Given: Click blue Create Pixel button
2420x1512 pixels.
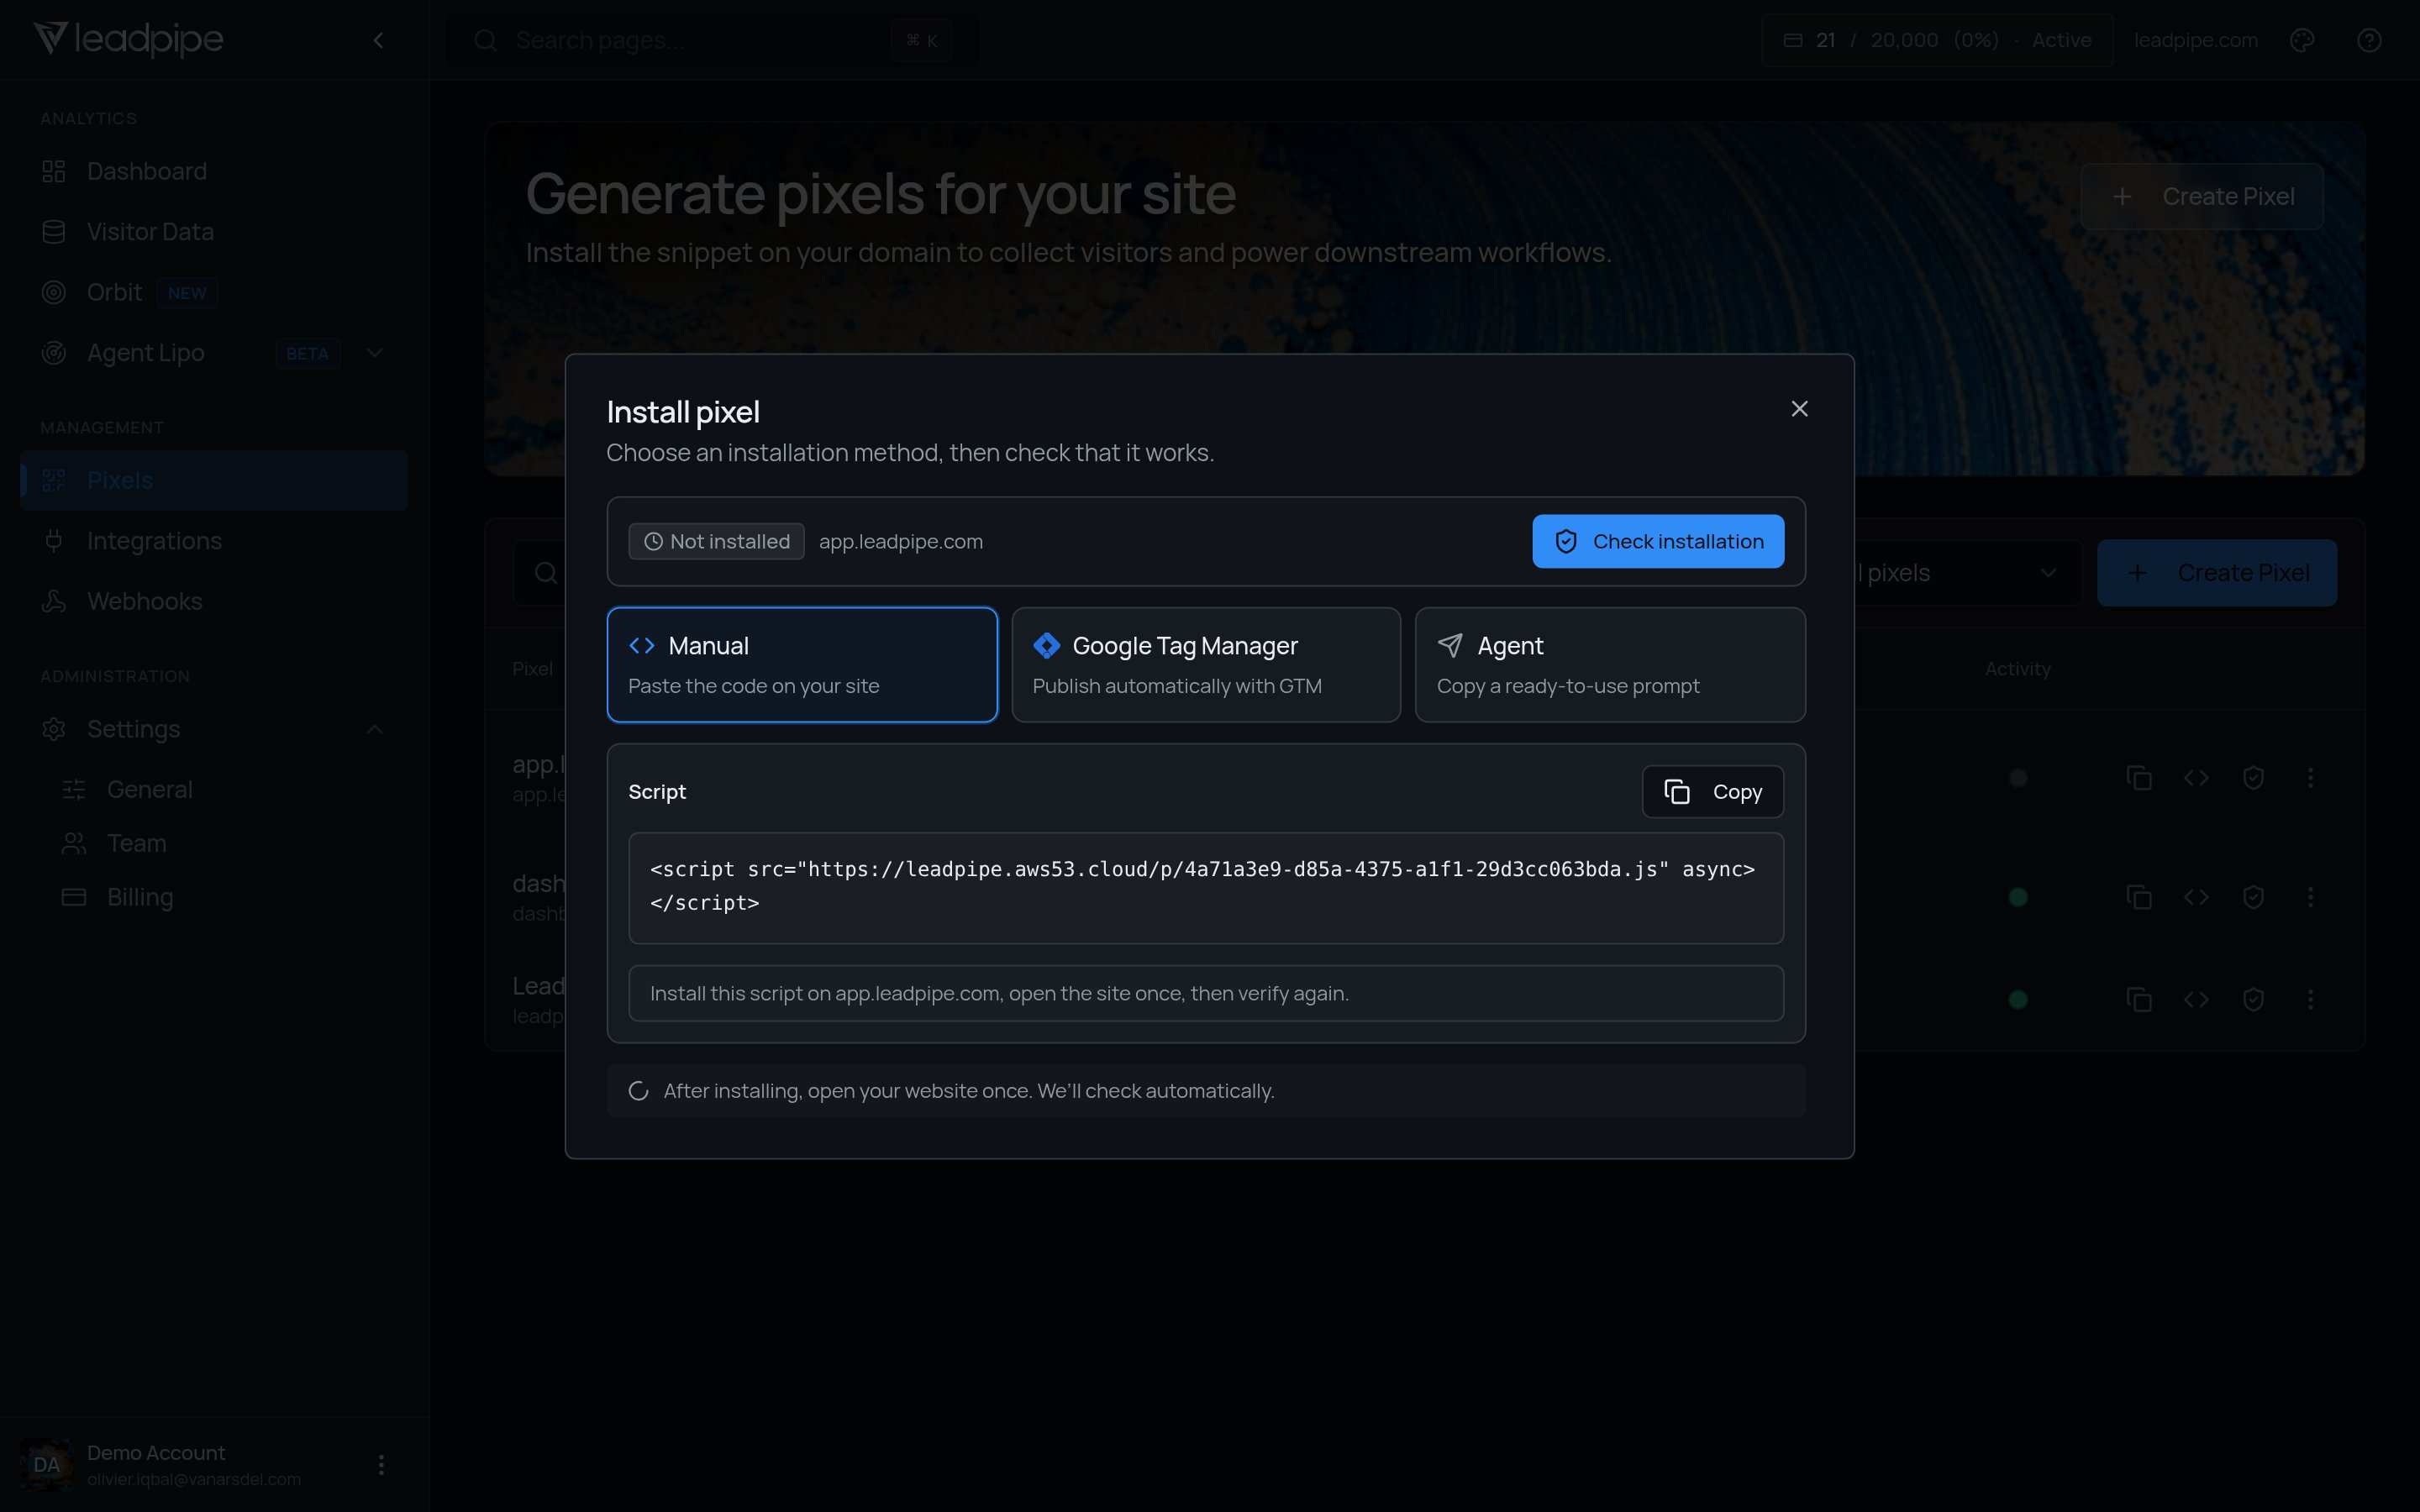Looking at the screenshot, I should point(2217,573).
